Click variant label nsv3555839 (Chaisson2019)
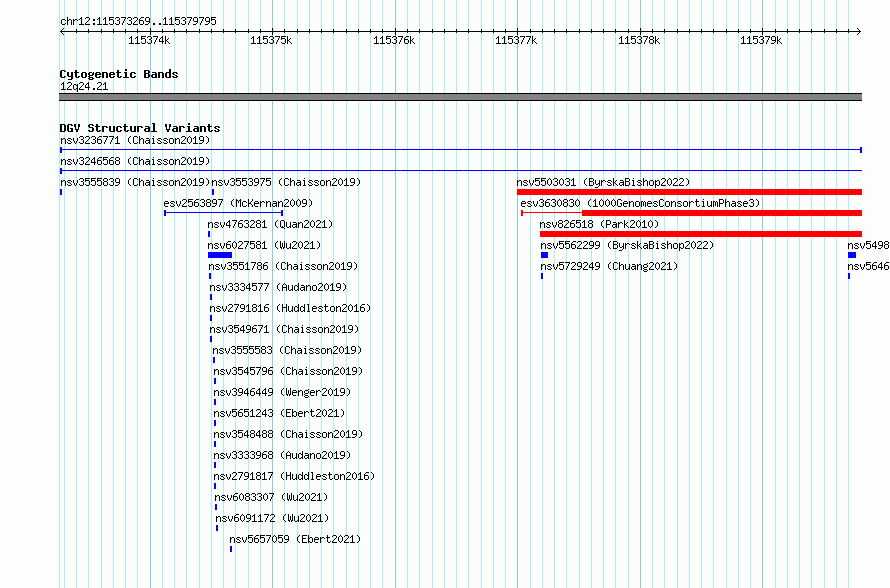 pyautogui.click(x=135, y=182)
